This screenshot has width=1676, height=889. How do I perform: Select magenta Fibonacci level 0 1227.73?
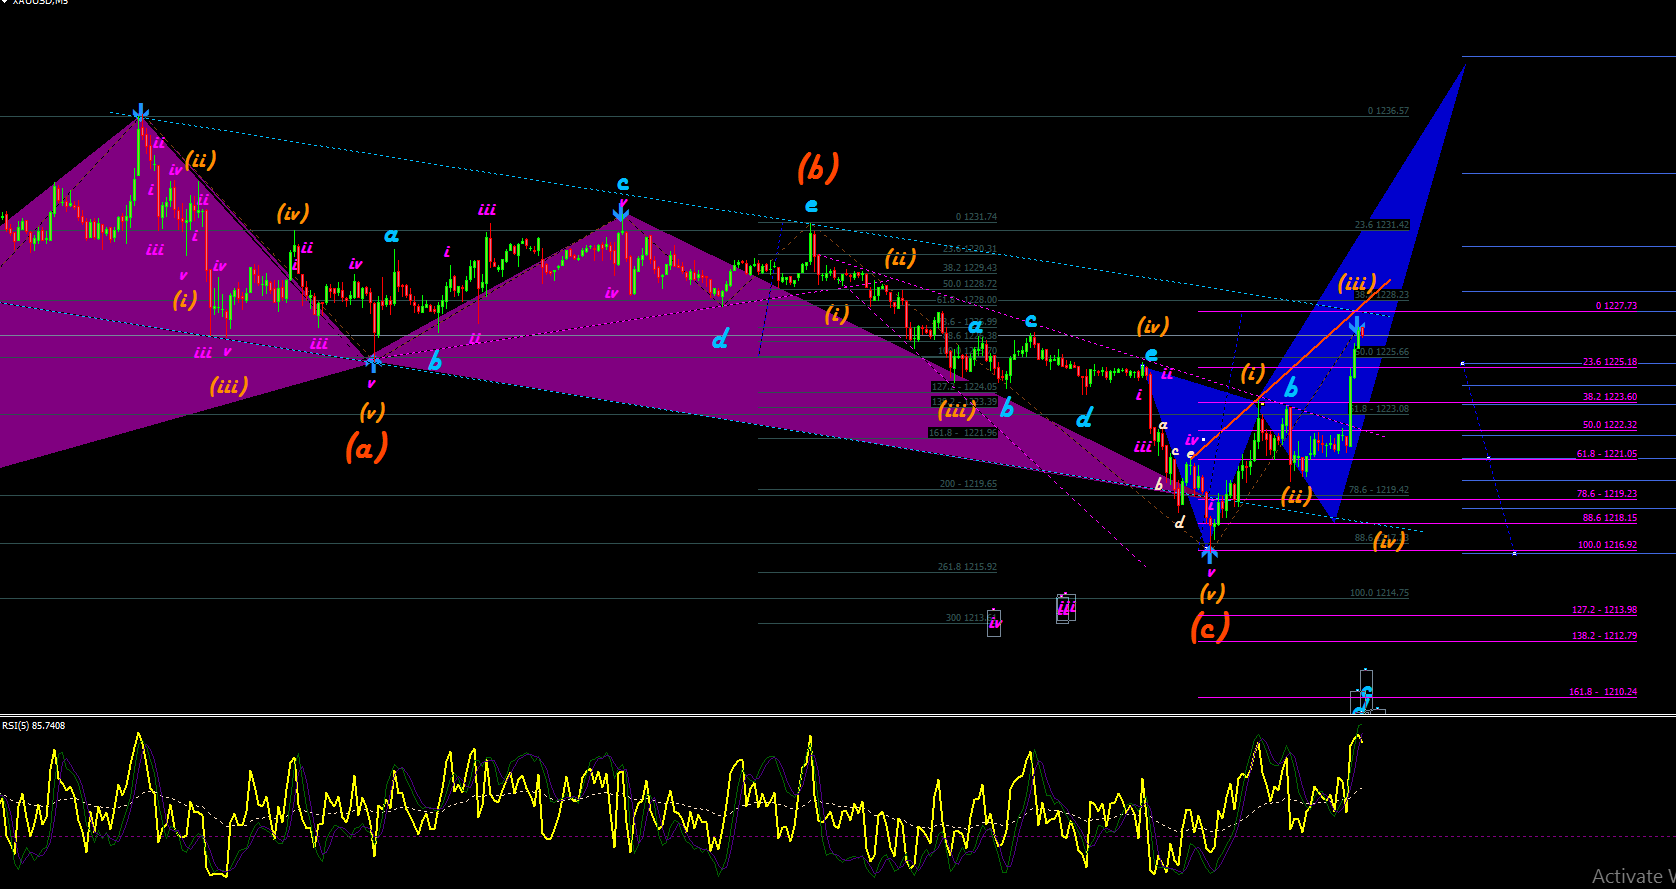point(1616,306)
